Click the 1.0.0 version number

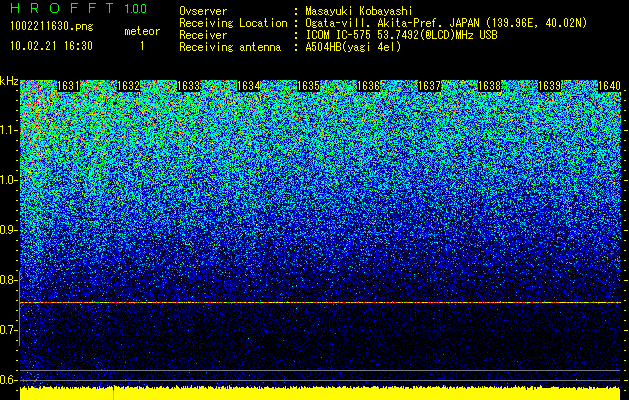coord(135,9)
